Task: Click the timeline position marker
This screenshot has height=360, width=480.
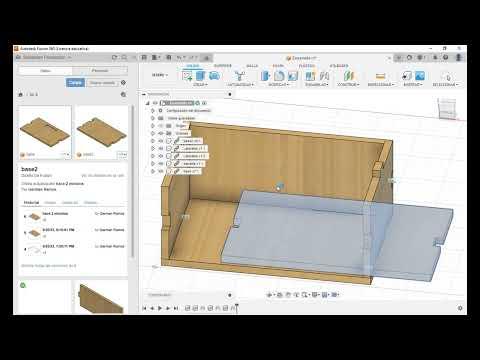Action: [236, 308]
